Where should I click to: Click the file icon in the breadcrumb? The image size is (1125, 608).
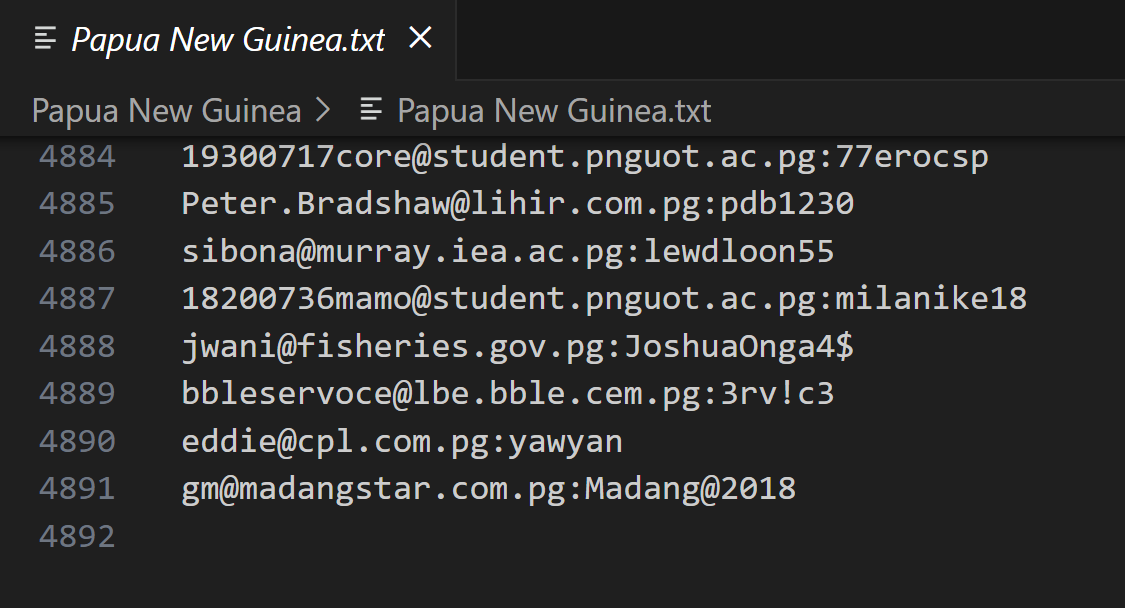(371, 110)
